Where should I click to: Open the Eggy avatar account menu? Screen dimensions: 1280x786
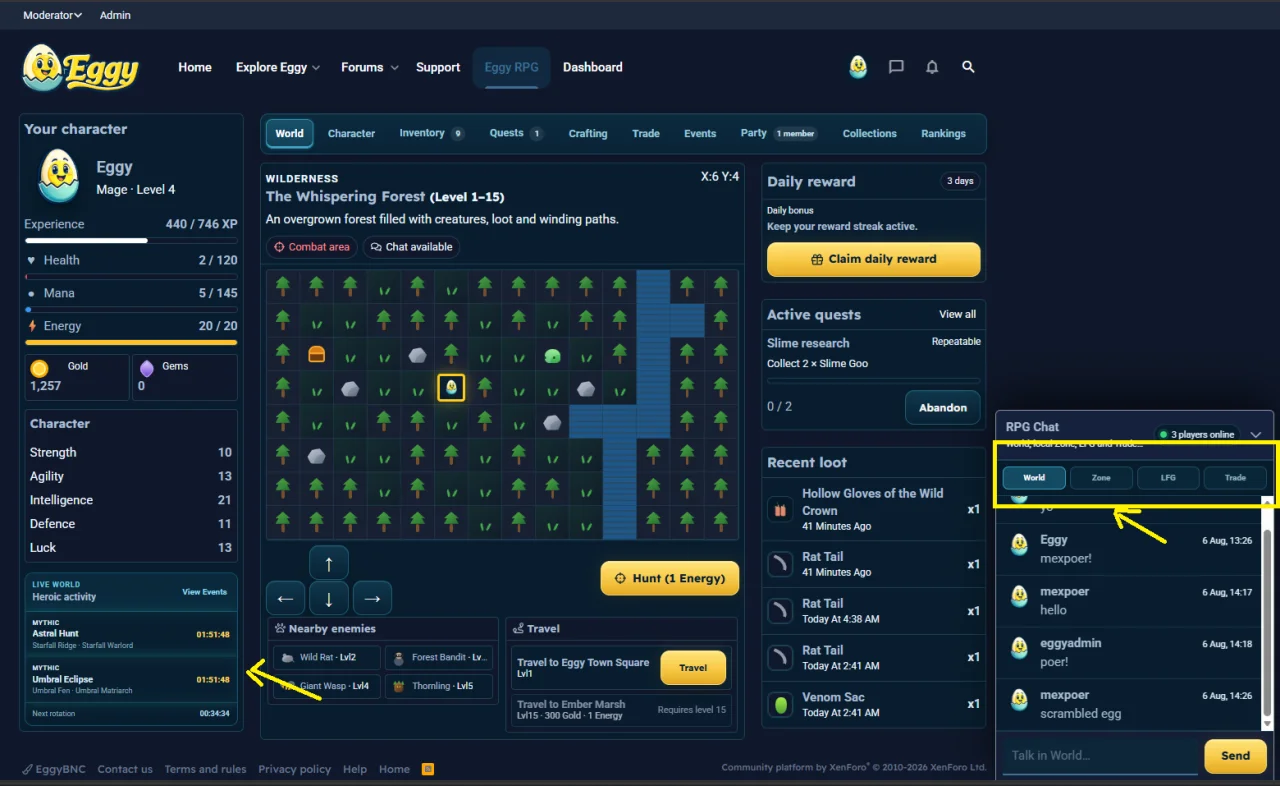click(858, 67)
